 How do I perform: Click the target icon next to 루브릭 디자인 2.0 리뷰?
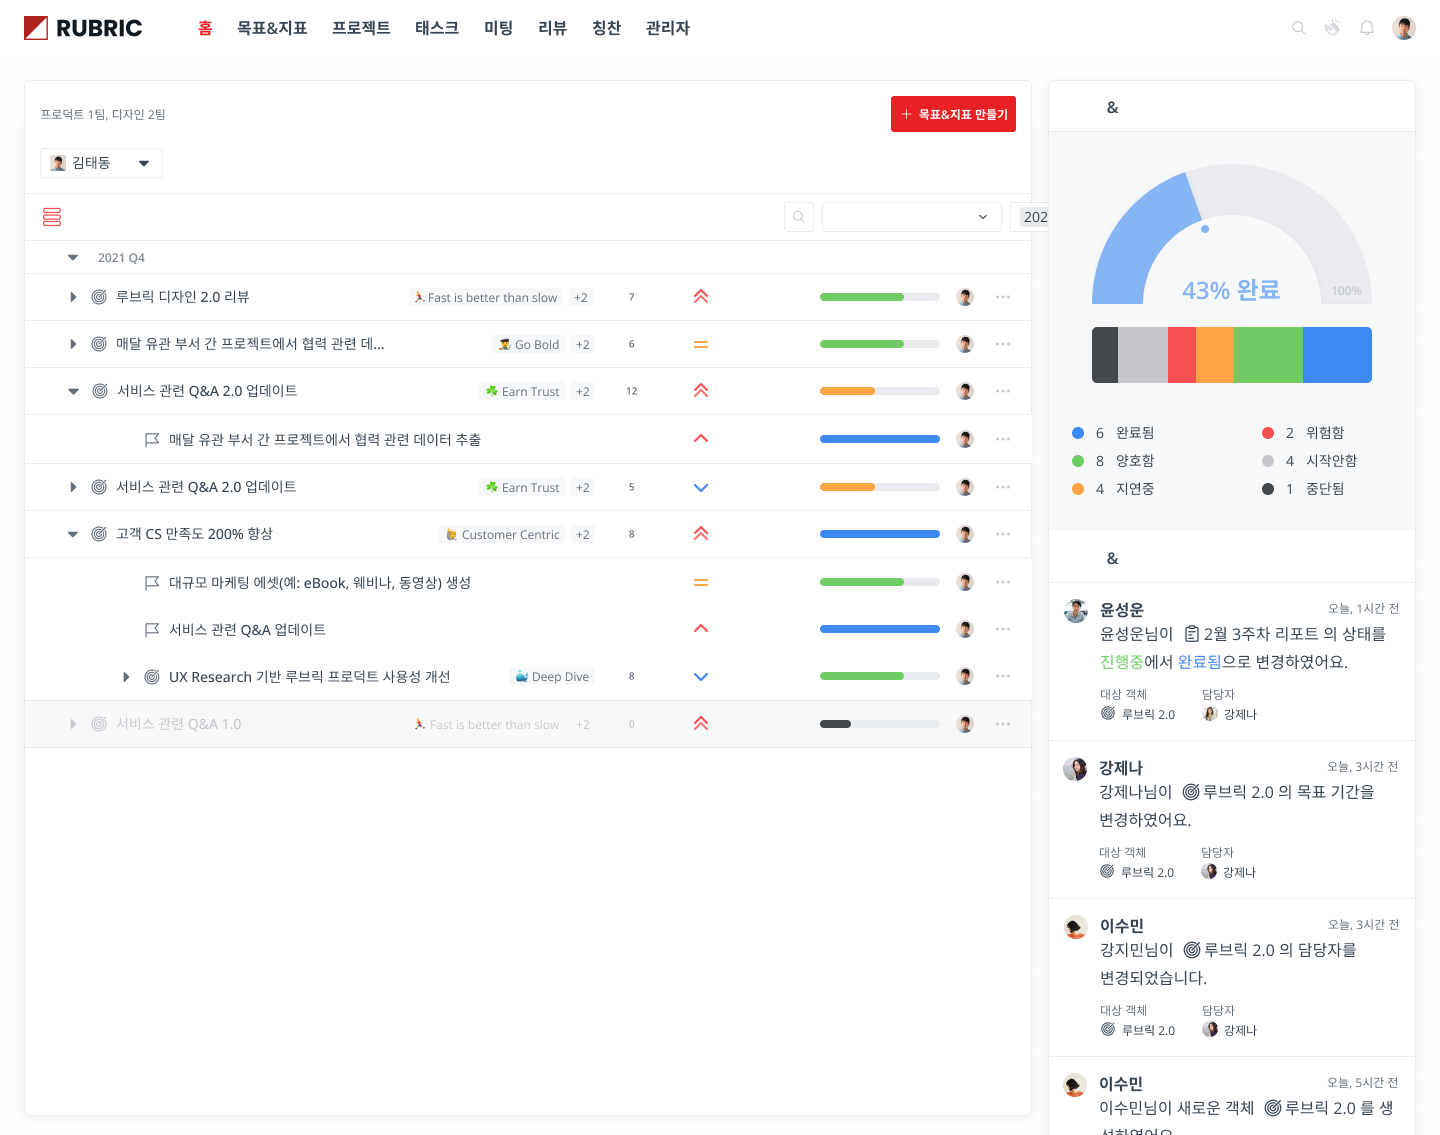click(99, 297)
